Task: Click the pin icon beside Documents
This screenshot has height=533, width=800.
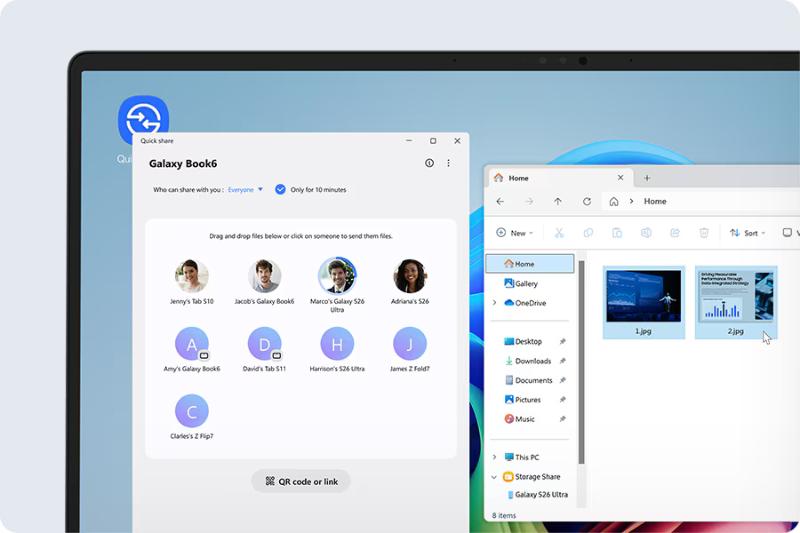Action: 562,380
